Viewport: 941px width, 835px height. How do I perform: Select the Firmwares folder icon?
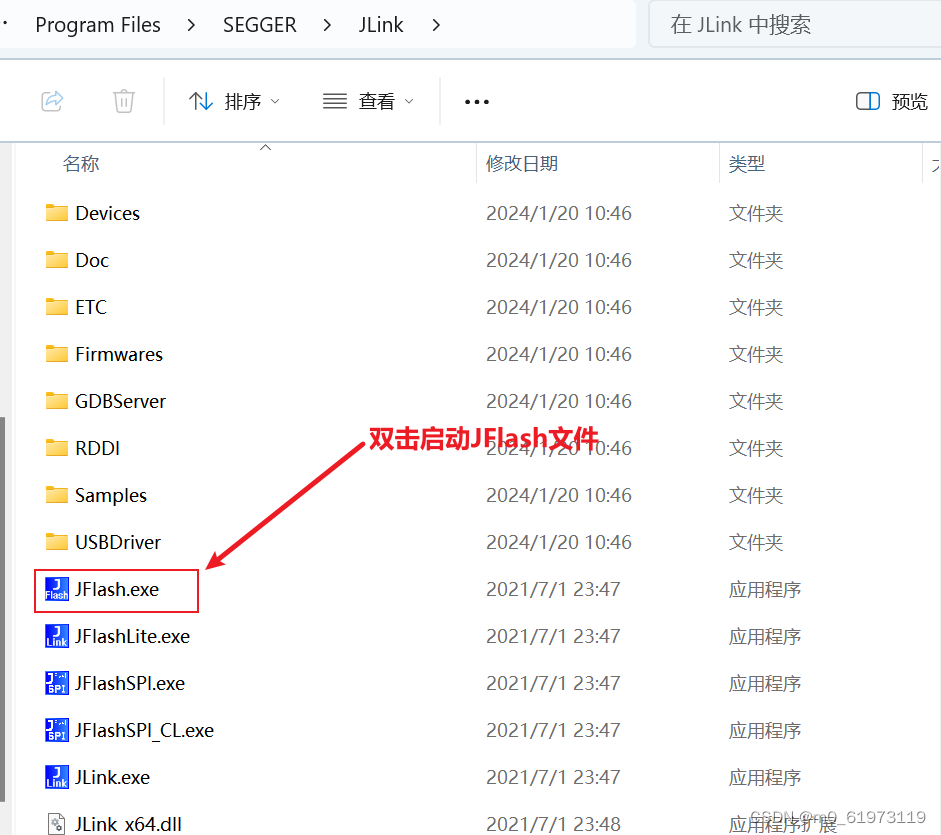pos(56,354)
